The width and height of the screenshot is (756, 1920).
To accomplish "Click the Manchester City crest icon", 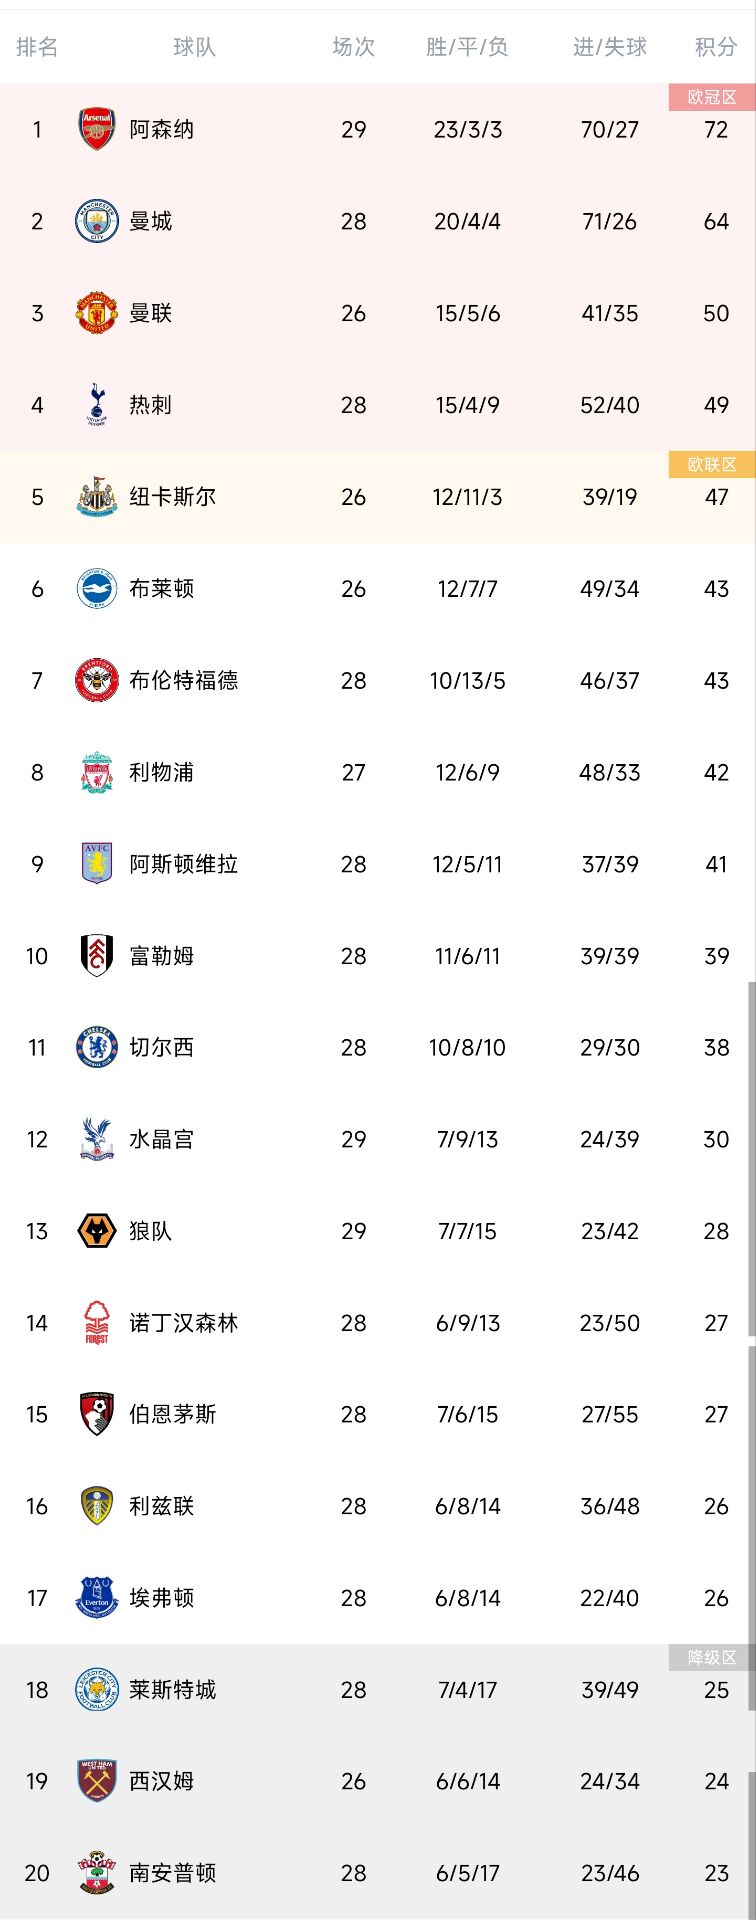I will click(x=97, y=221).
